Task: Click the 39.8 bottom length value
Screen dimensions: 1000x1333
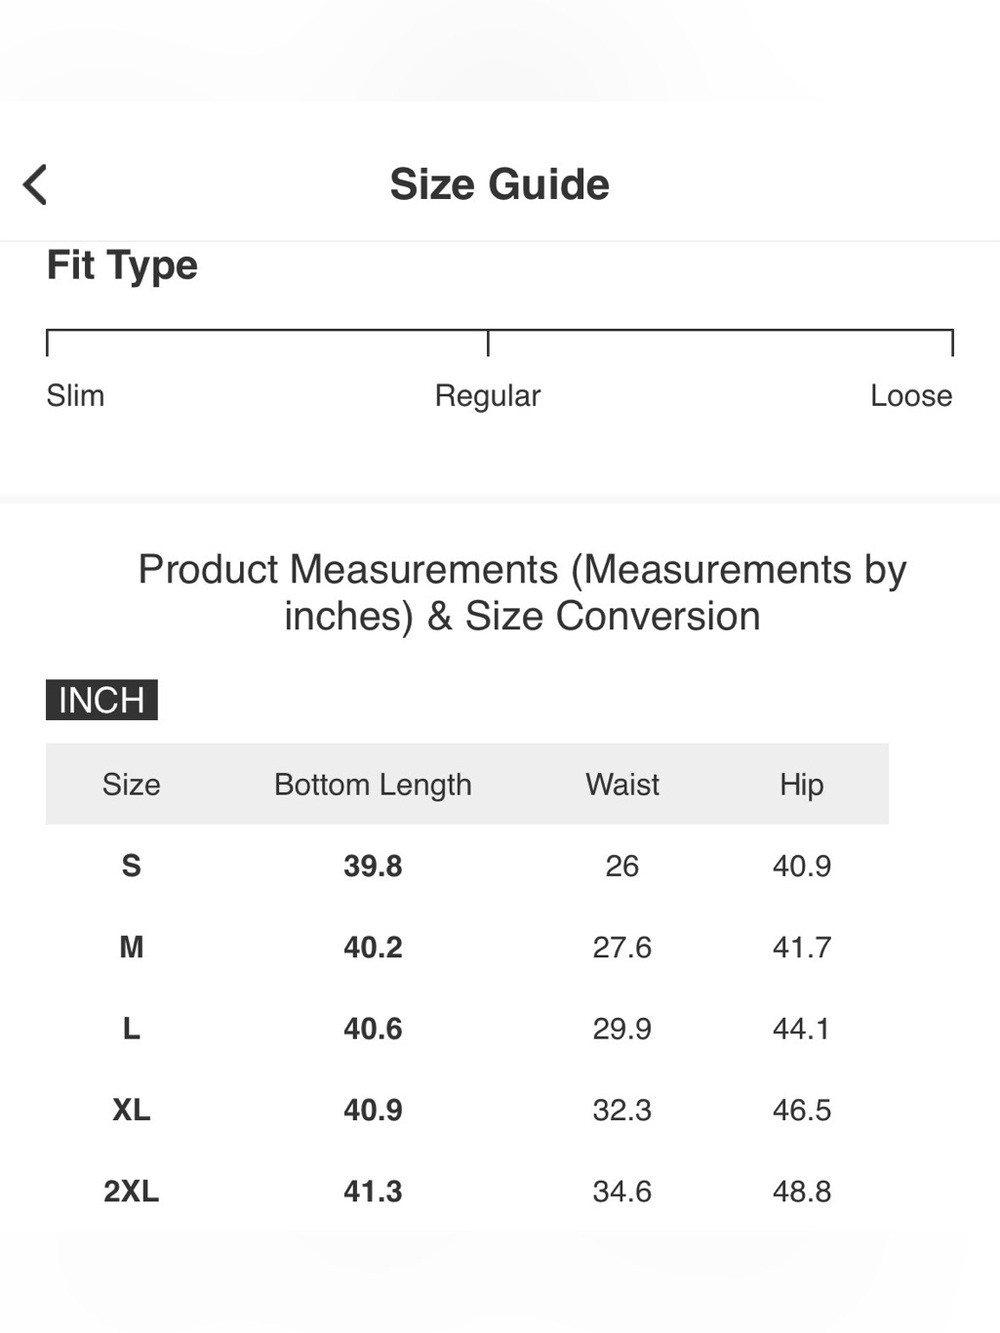Action: [373, 866]
